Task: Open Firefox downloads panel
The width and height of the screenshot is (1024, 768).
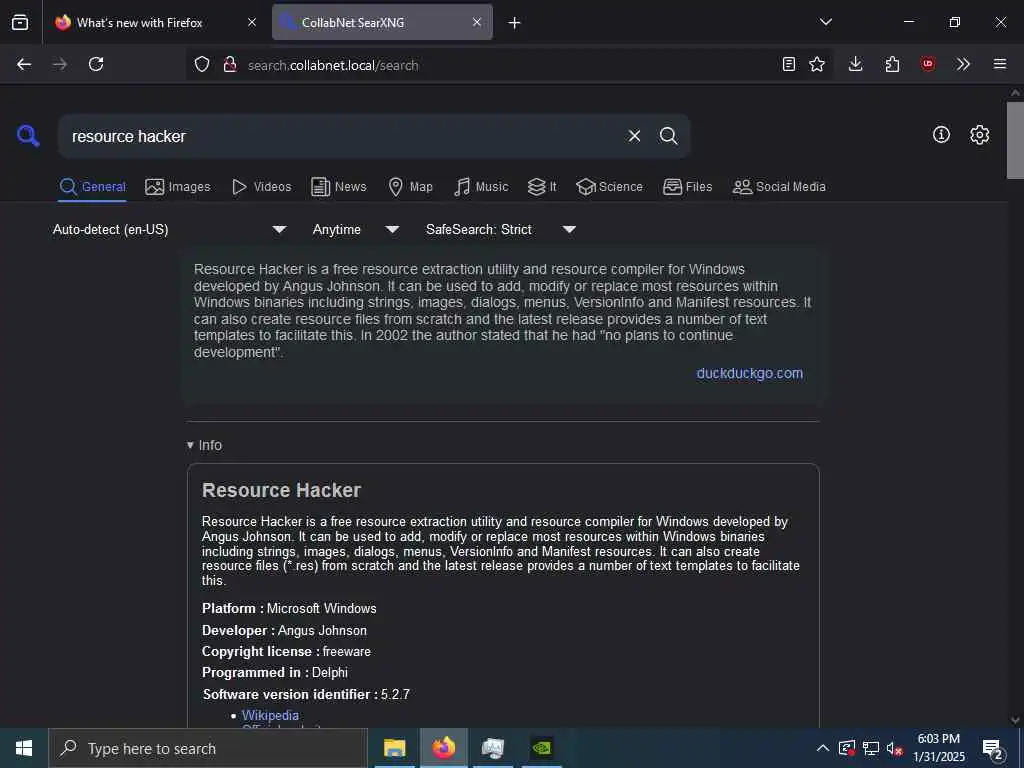Action: (x=856, y=64)
